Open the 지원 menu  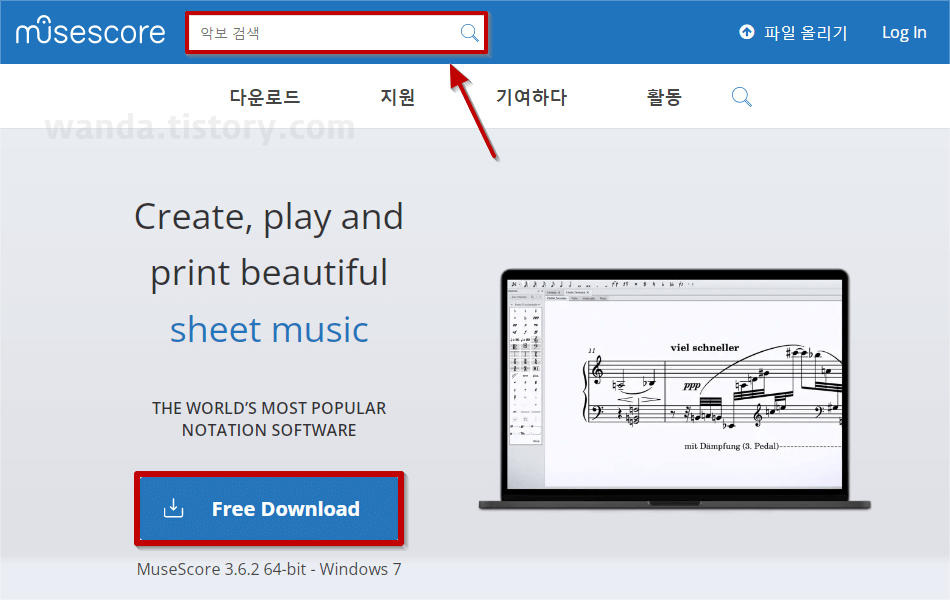pyautogui.click(x=397, y=97)
